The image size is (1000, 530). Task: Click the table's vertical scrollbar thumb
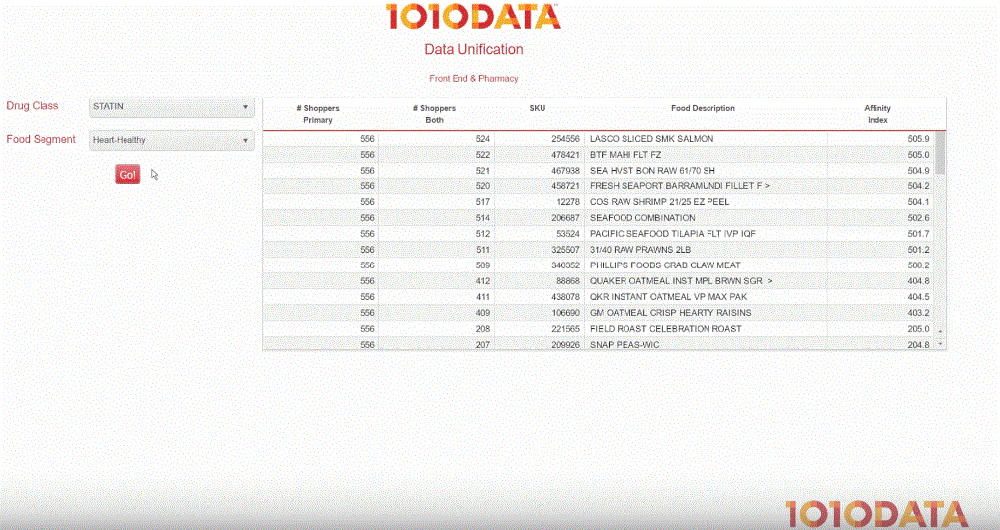pyautogui.click(x=940, y=154)
